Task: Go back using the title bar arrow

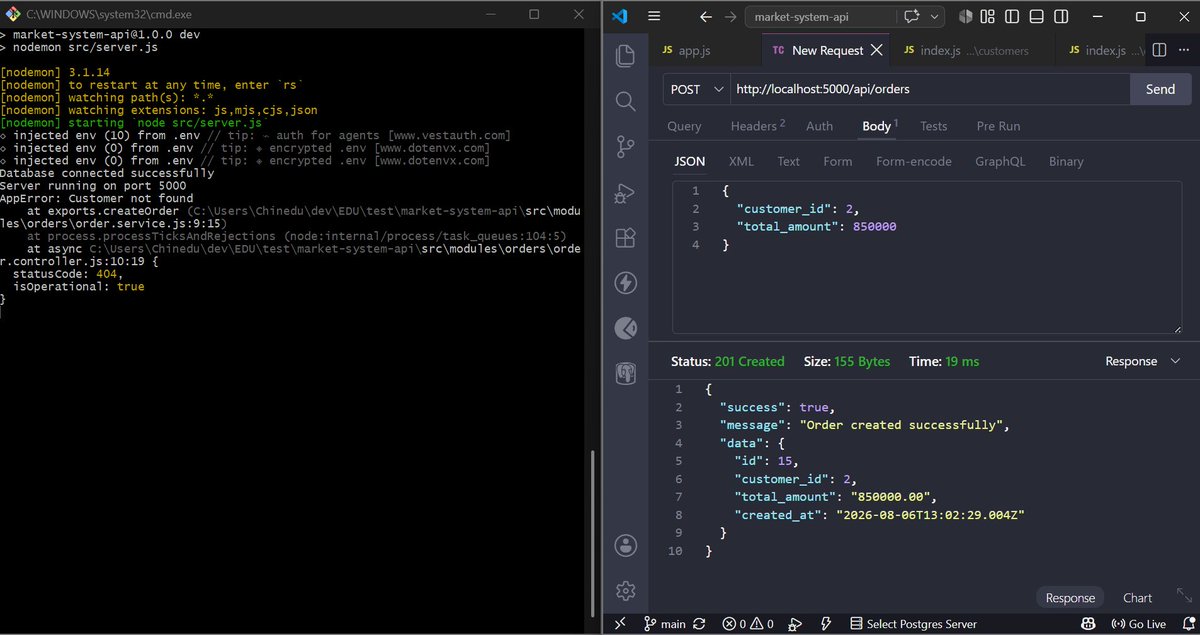Action: [706, 17]
